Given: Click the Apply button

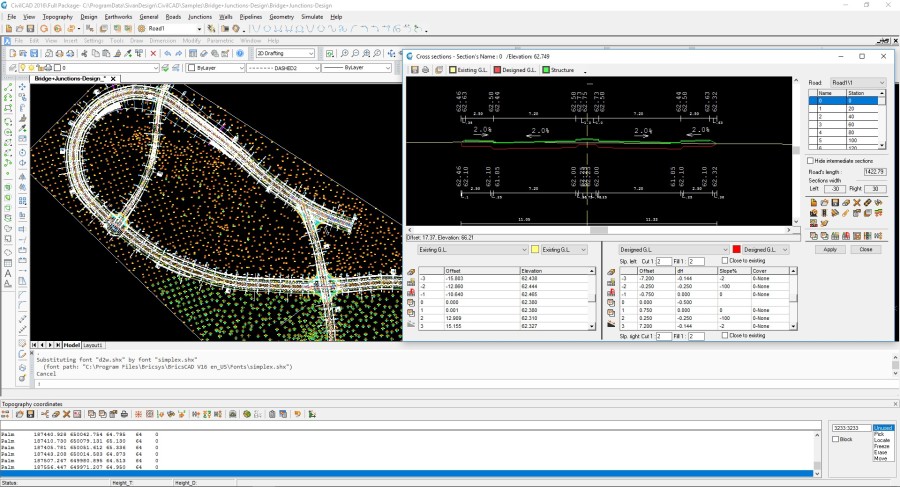Looking at the screenshot, I should (x=829, y=249).
